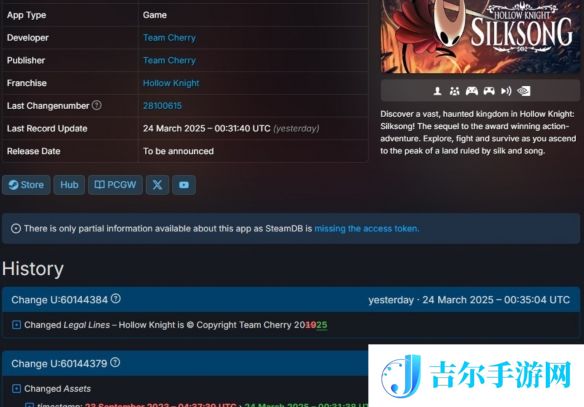Click the info icon in partial information notice

(16, 228)
